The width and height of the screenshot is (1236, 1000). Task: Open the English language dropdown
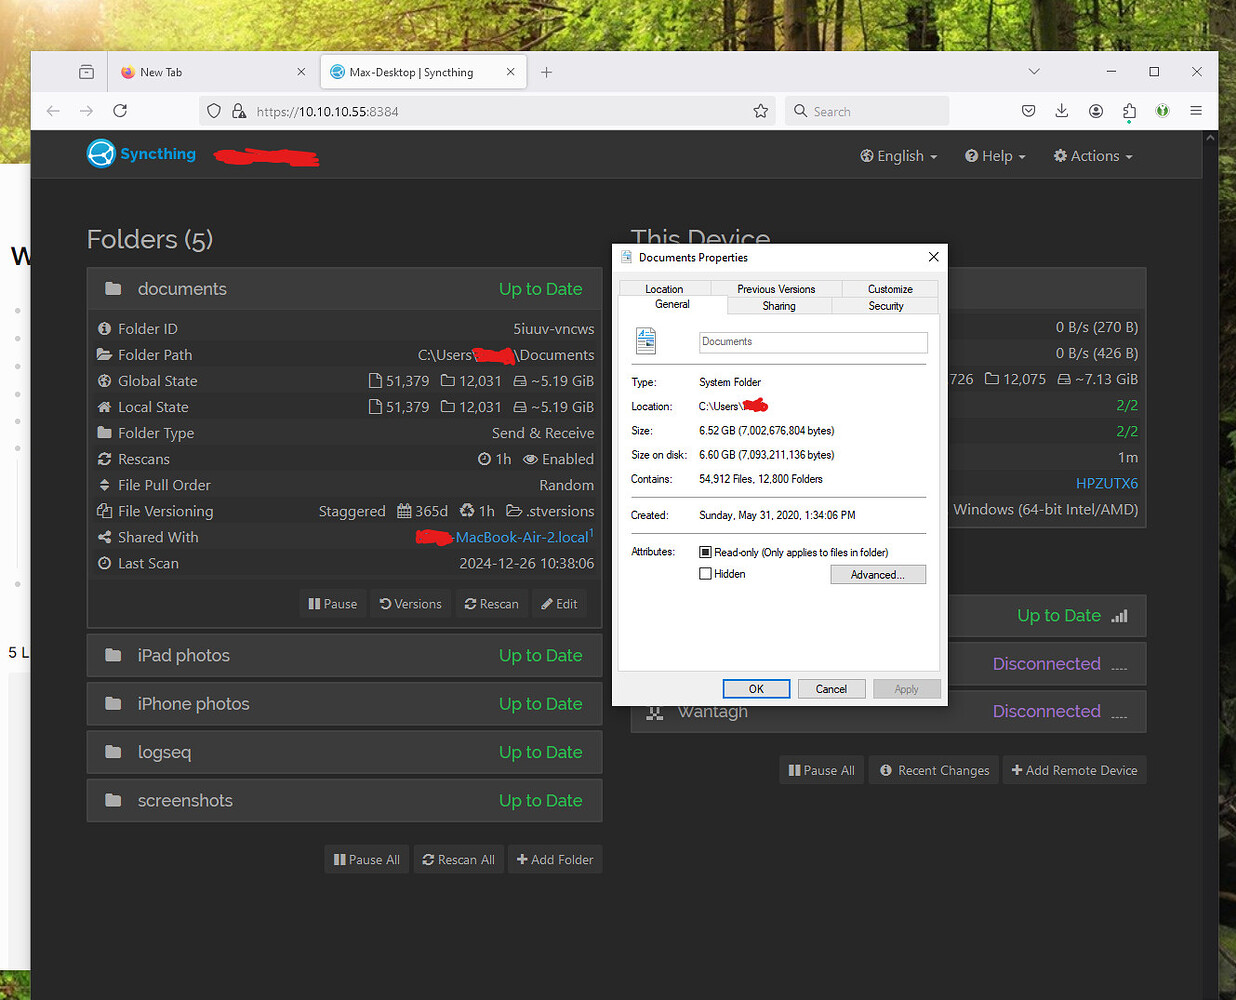(898, 156)
